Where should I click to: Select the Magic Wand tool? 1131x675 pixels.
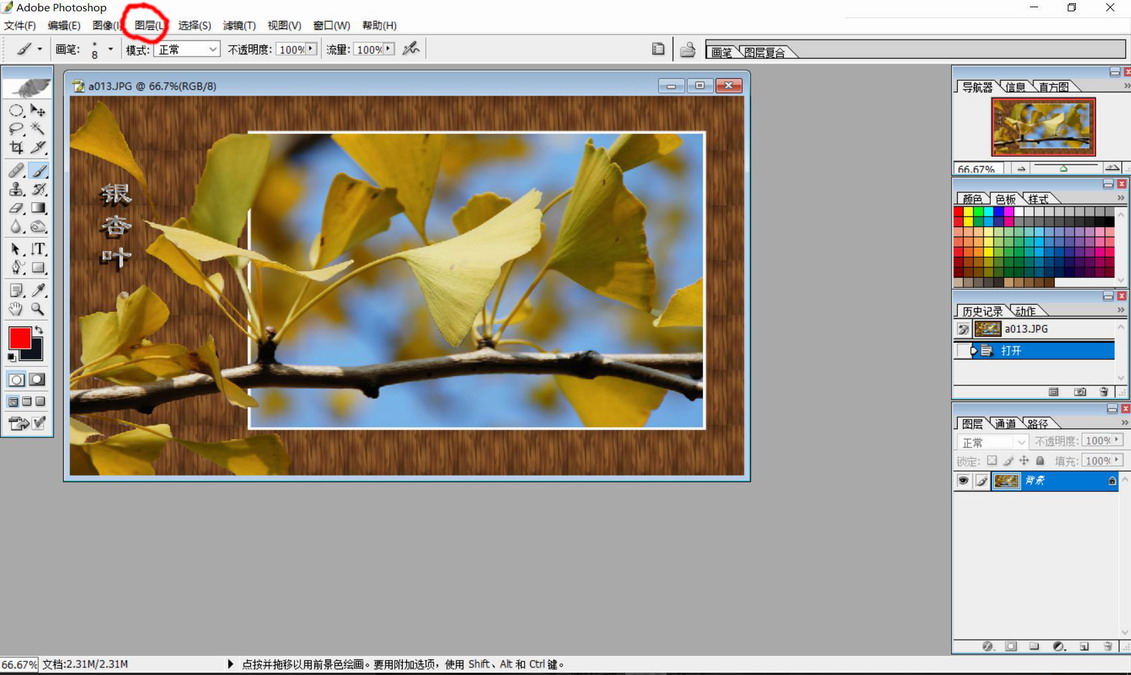(38, 129)
